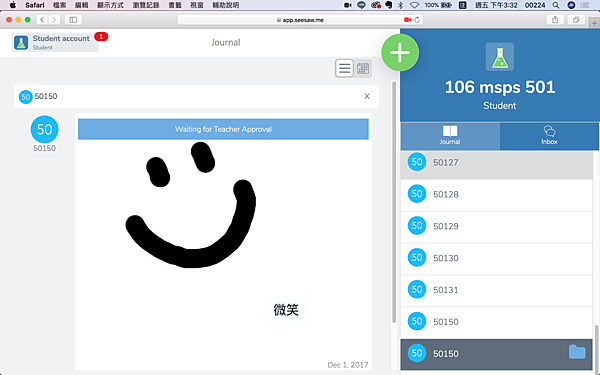The width and height of the screenshot is (600, 375).
Task: Open the 輔助說明 menu
Action: tap(226, 5)
